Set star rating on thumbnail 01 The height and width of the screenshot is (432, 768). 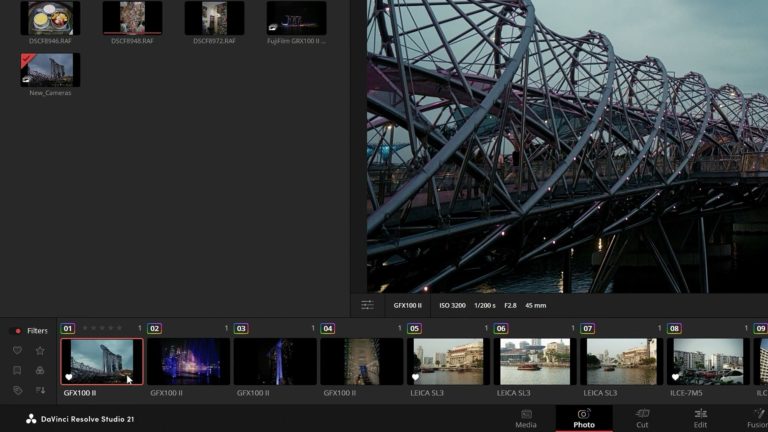(102, 328)
